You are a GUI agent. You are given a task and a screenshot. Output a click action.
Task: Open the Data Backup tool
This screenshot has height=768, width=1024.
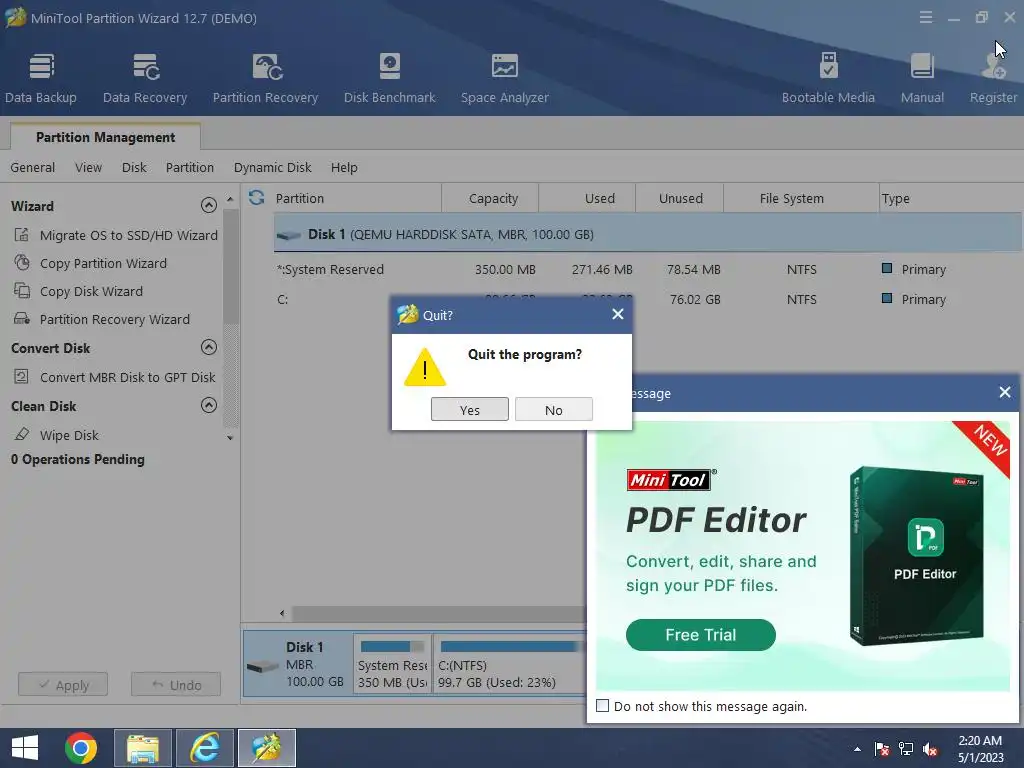point(41,78)
